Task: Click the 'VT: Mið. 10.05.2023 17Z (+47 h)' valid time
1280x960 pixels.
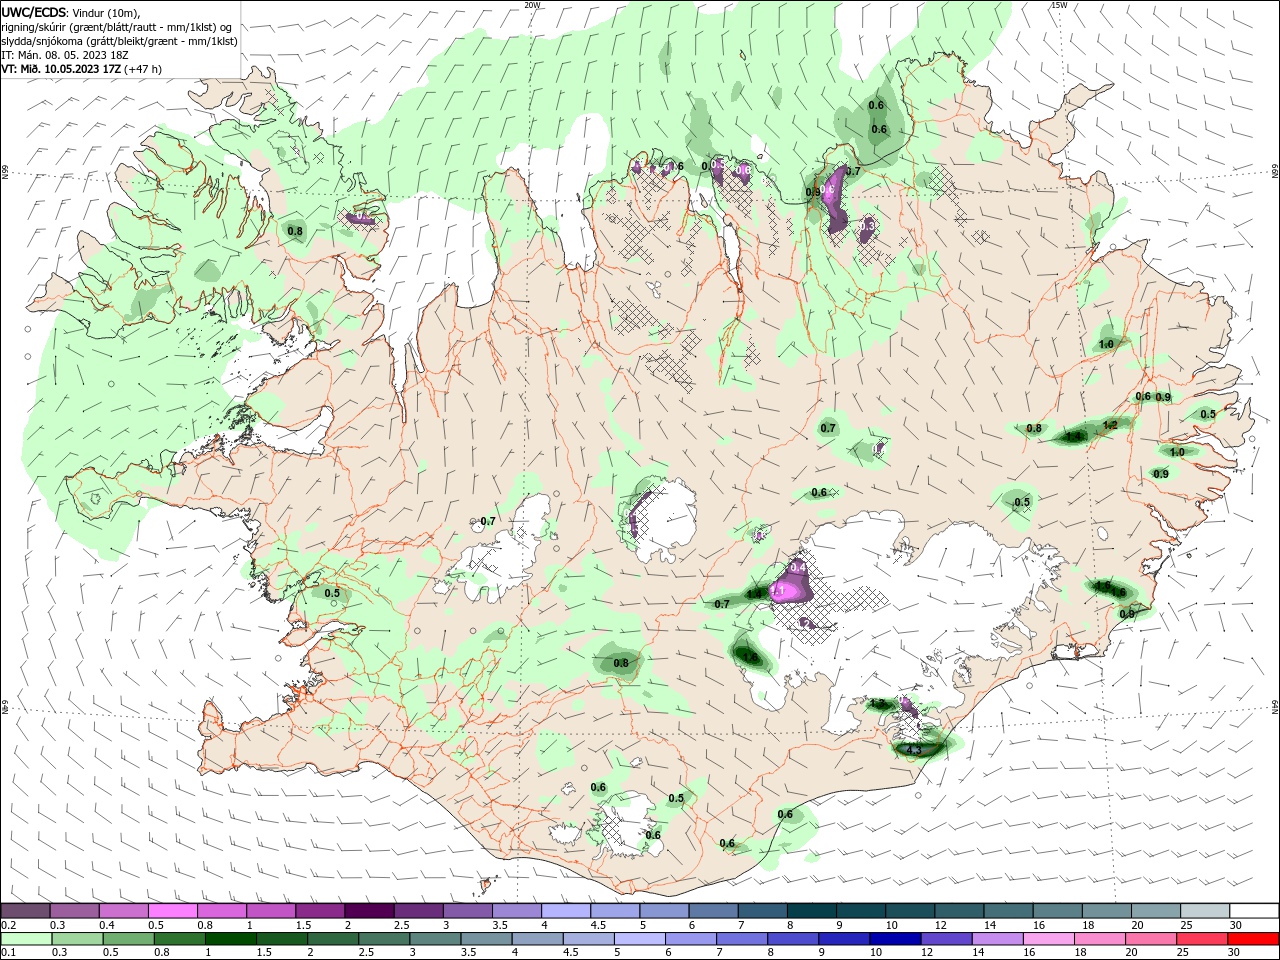Action: click(82, 69)
